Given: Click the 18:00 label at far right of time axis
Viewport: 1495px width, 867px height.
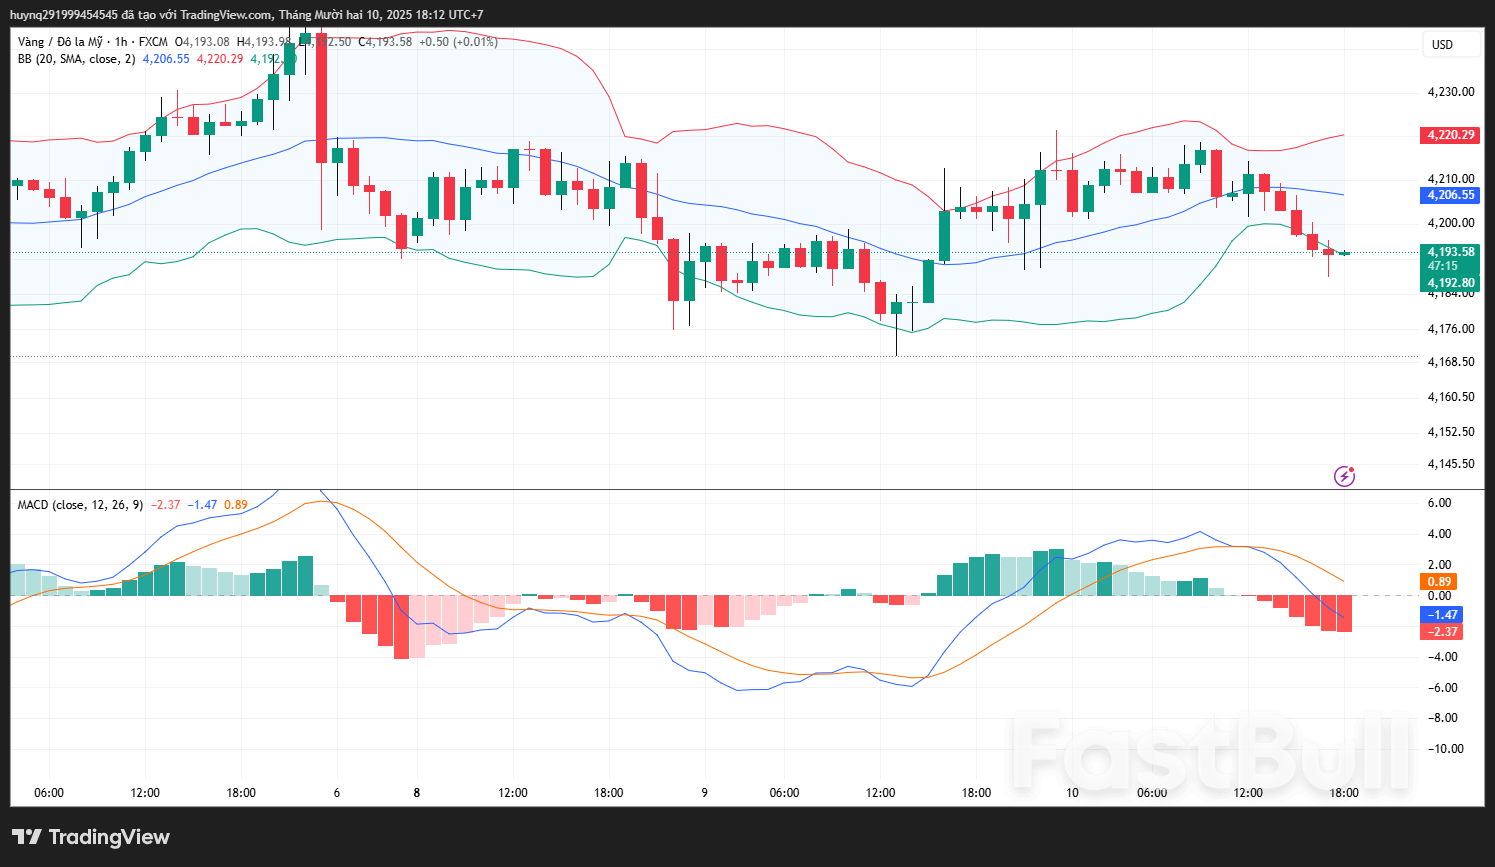Looking at the screenshot, I should [1343, 793].
